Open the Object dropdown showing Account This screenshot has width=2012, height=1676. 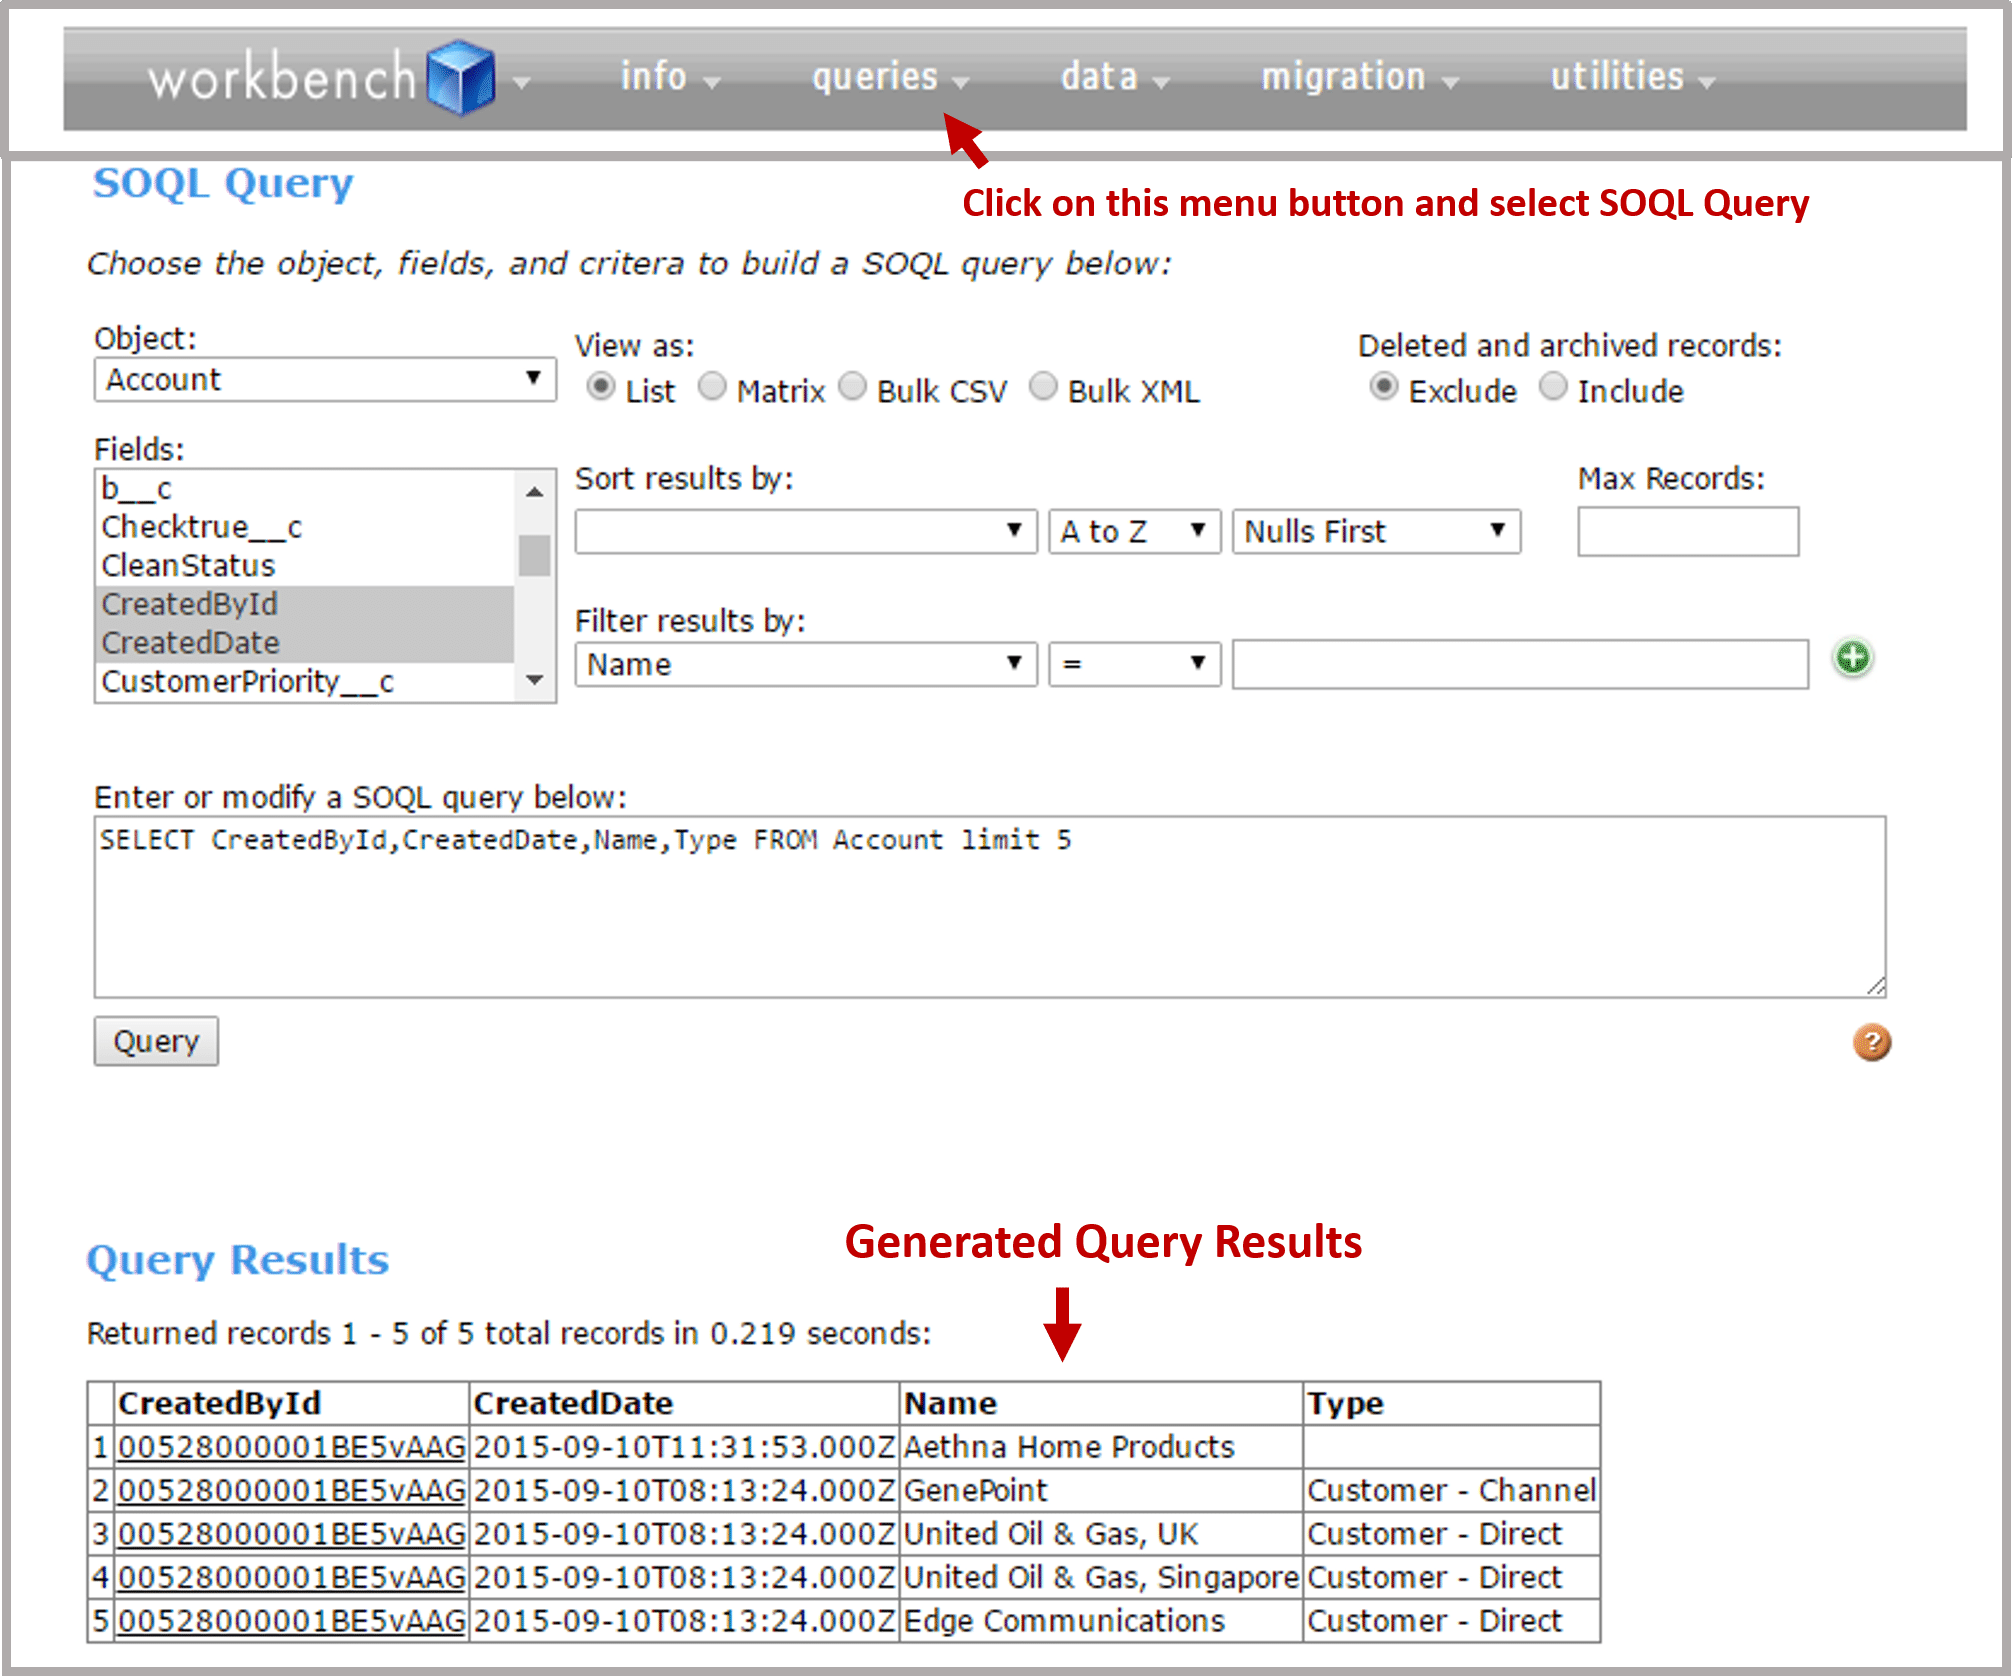[325, 380]
